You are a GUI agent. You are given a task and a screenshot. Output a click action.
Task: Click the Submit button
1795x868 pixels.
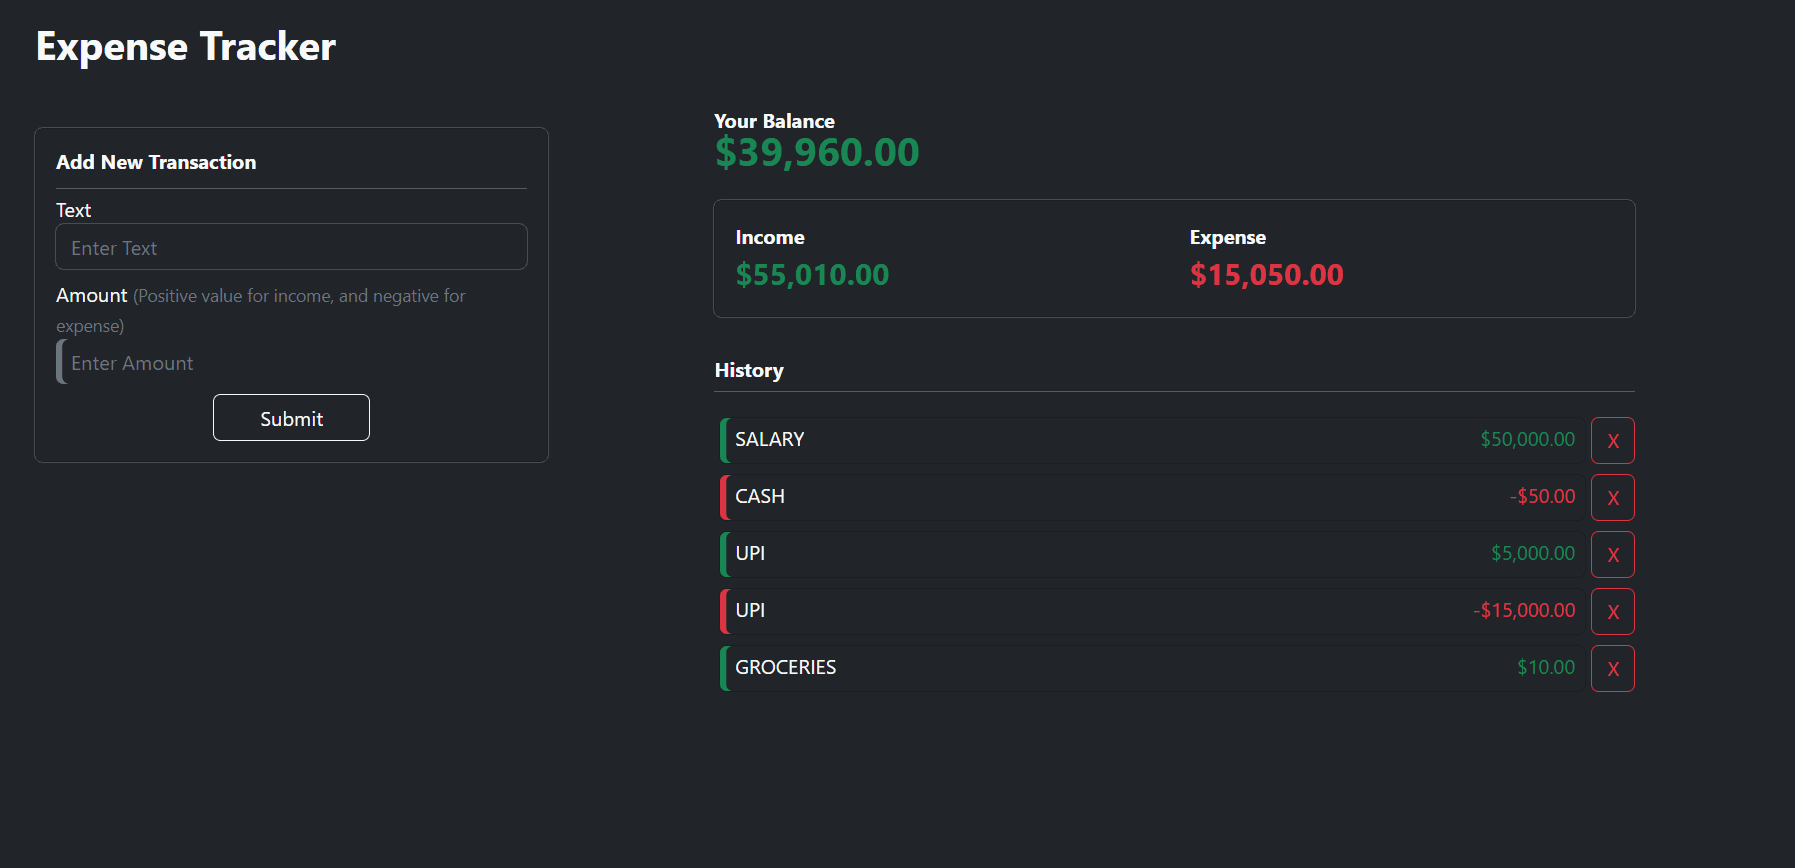click(x=291, y=418)
